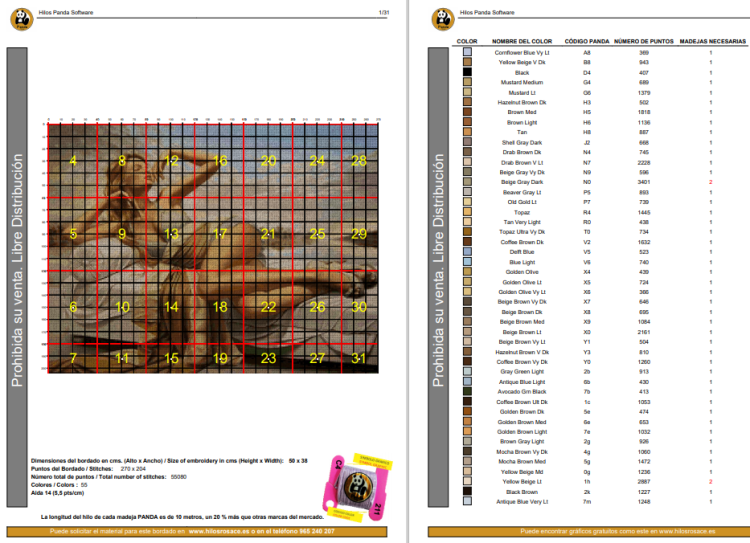Click chart section number 19
The image size is (750, 543).
[x=220, y=358]
